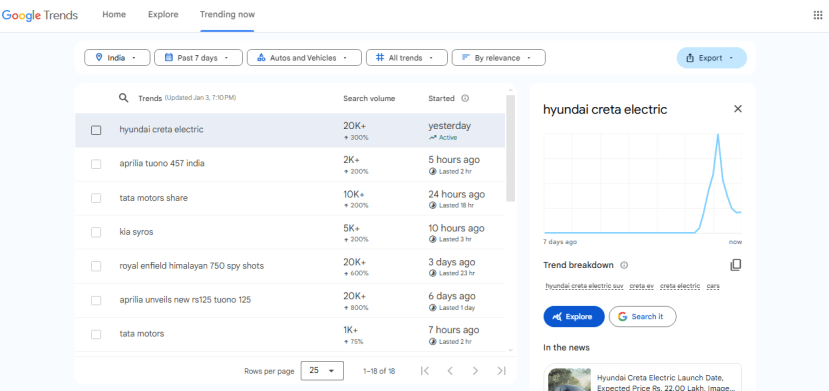This screenshot has width=829, height=391.
Task: Click the trends list vertical scrollbar
Action: coord(510,148)
